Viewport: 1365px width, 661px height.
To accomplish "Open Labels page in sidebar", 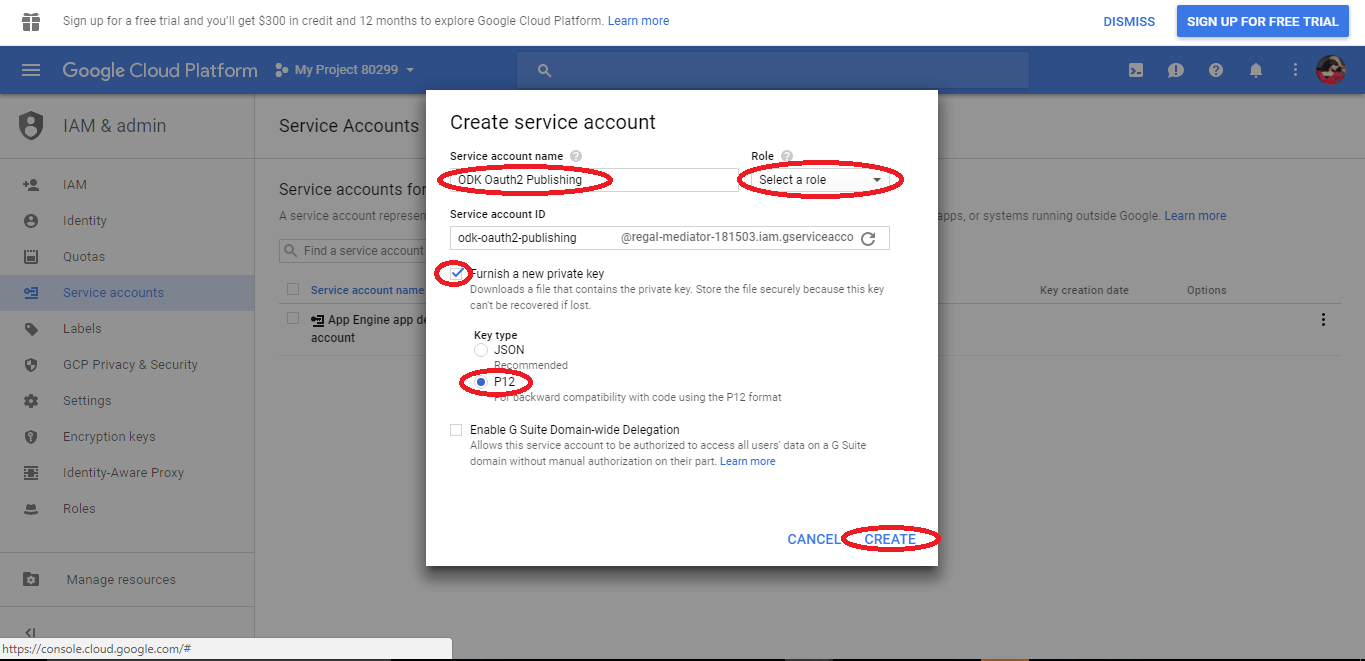I will (82, 328).
